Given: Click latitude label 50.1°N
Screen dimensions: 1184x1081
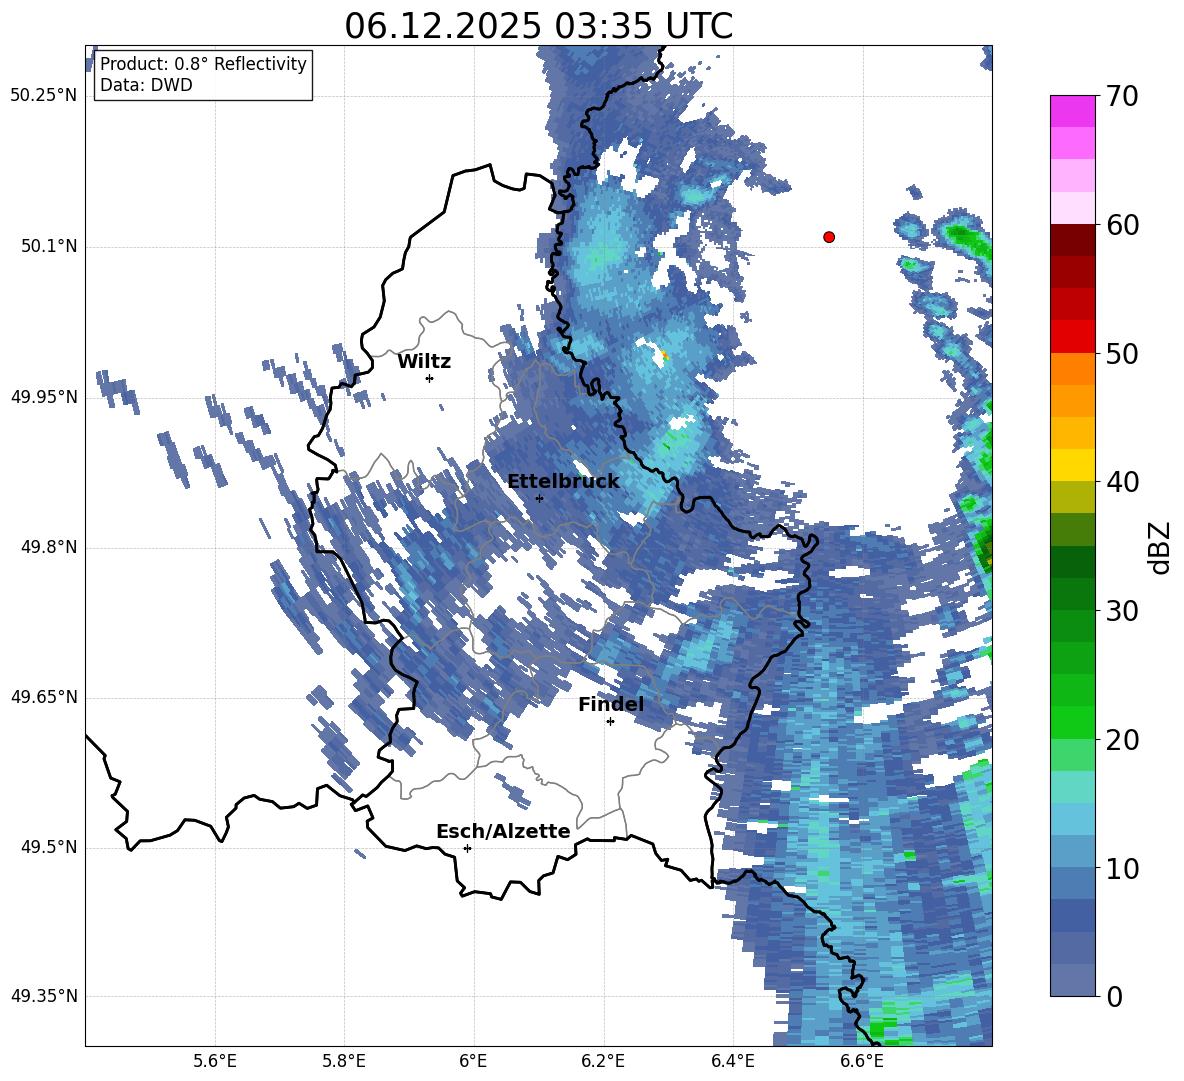Looking at the screenshot, I should click(50, 247).
